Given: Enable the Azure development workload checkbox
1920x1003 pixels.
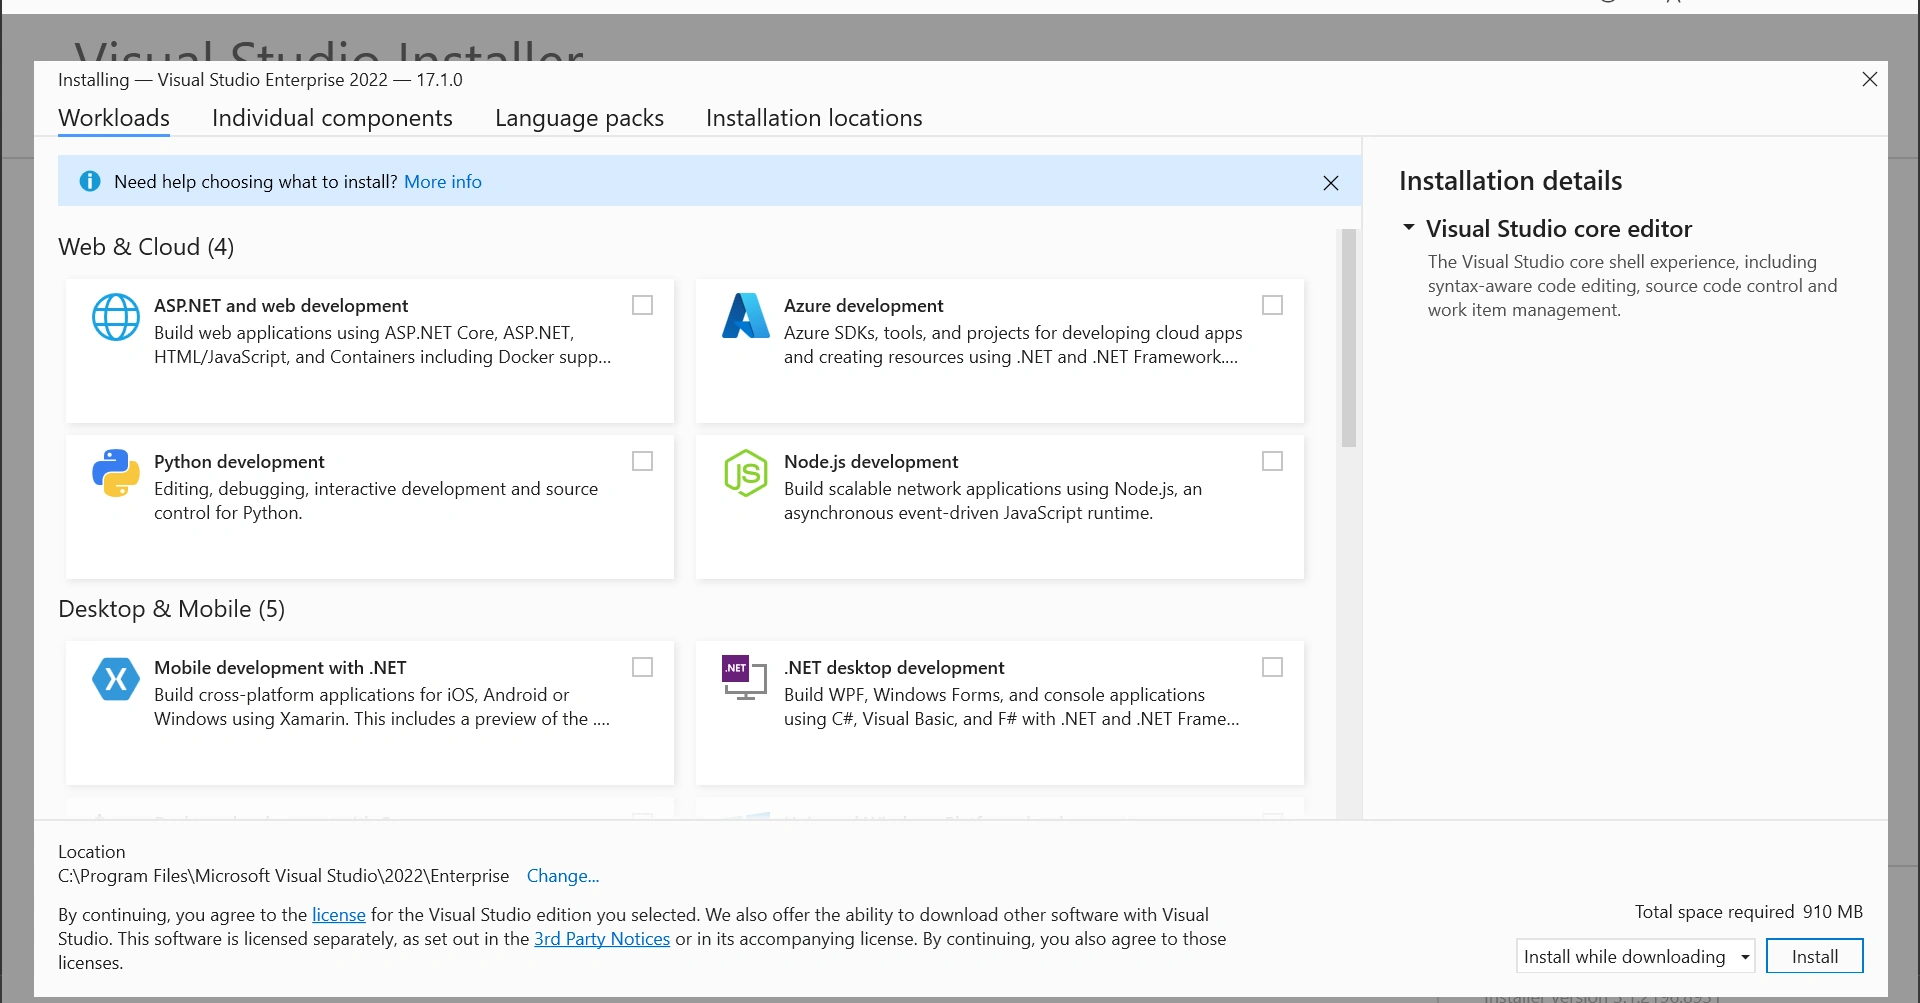Looking at the screenshot, I should (1273, 305).
